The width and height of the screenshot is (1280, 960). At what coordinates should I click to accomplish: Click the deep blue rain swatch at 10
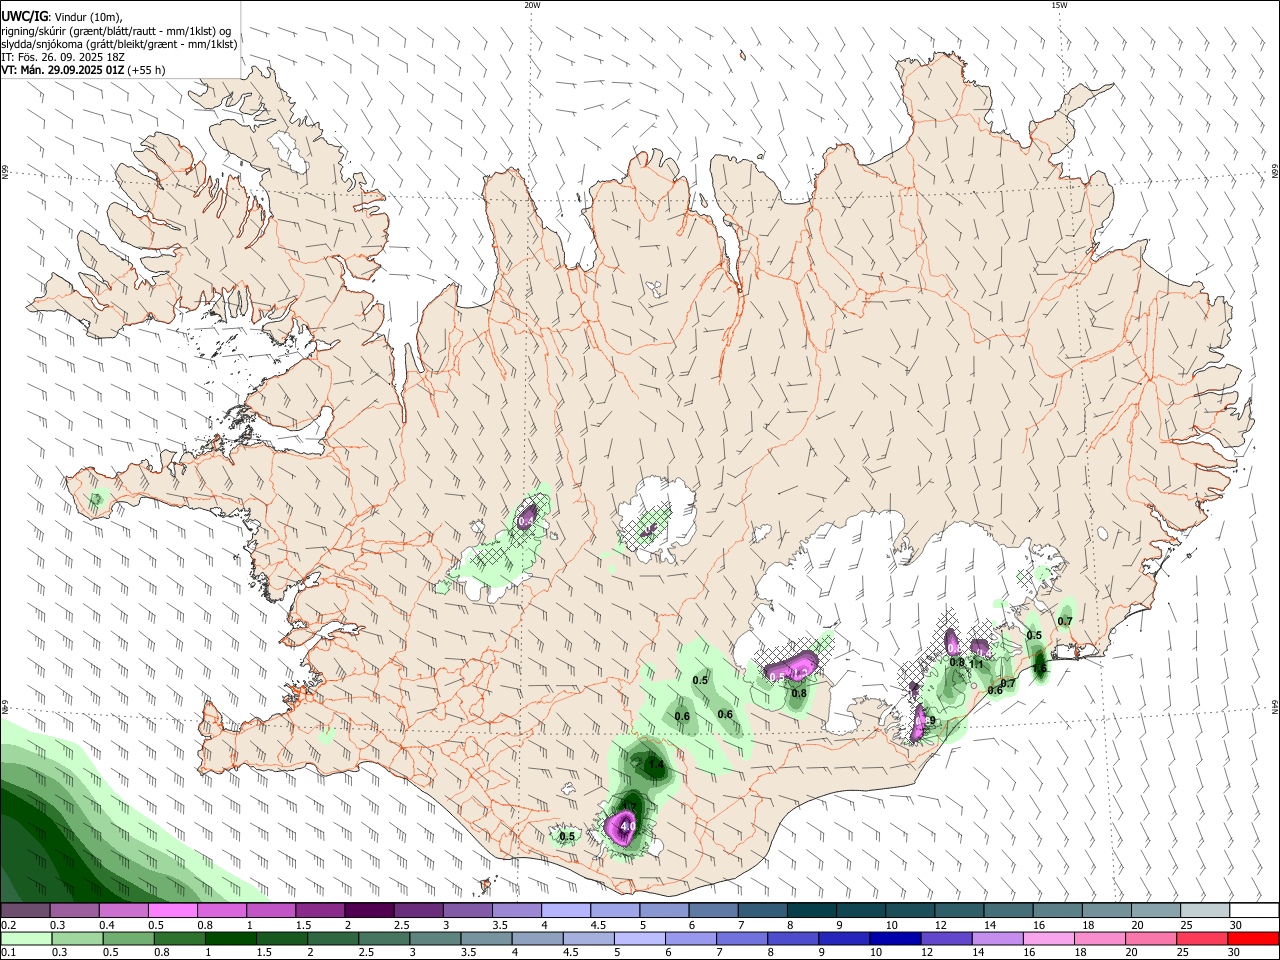tap(895, 939)
